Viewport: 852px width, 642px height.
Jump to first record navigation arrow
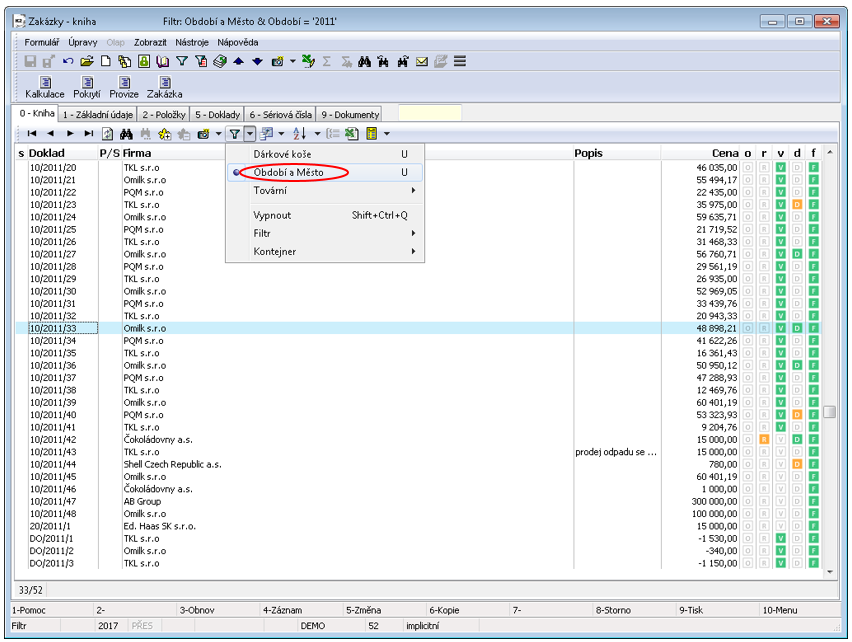[32, 133]
